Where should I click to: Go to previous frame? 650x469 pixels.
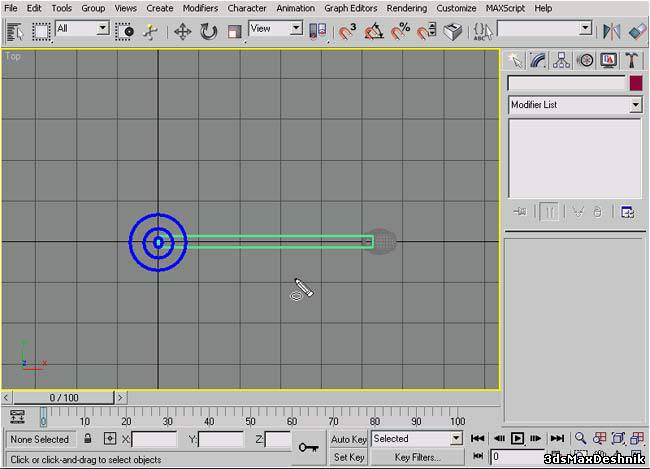tap(500, 438)
